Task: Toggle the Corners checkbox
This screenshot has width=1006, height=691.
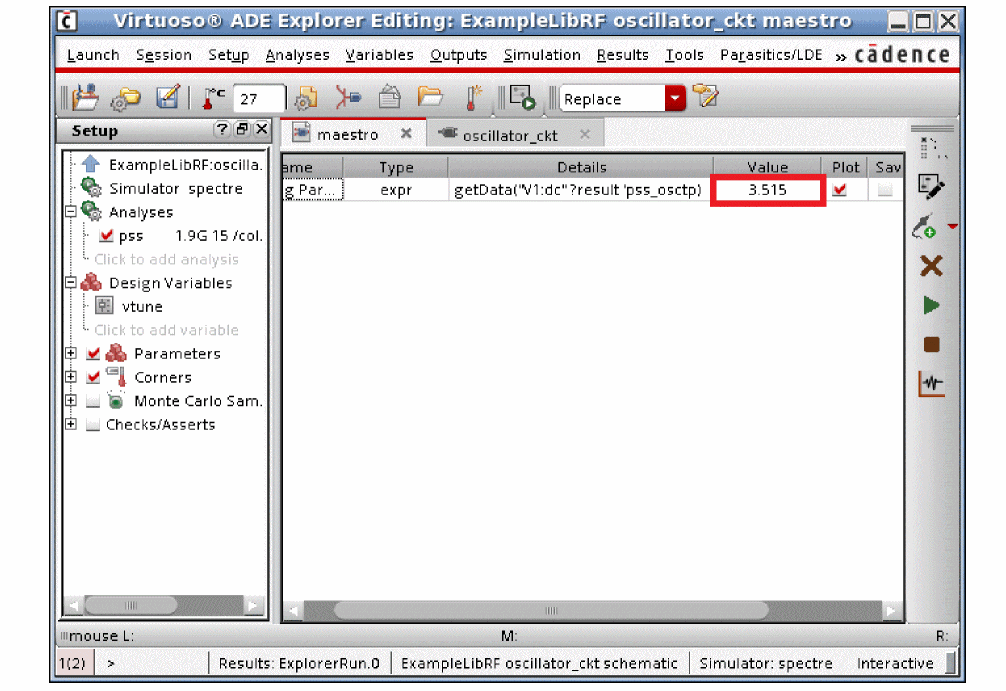Action: click(x=94, y=377)
